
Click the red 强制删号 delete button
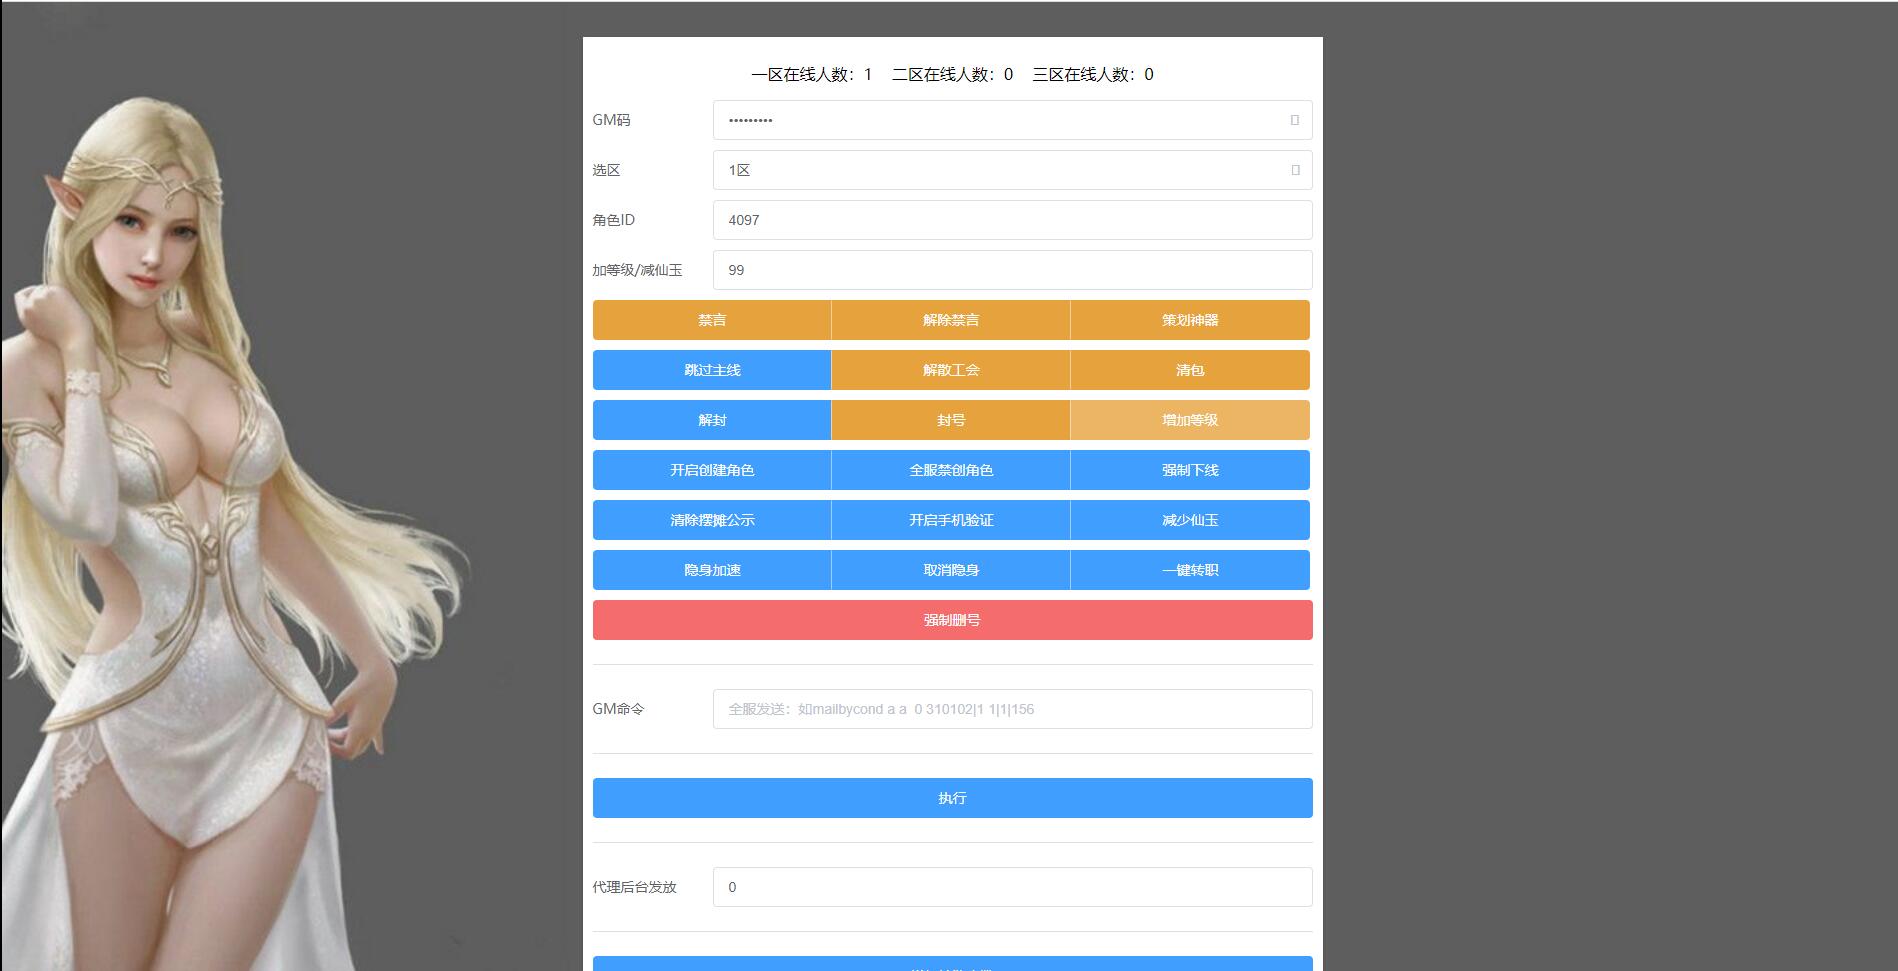(x=950, y=620)
